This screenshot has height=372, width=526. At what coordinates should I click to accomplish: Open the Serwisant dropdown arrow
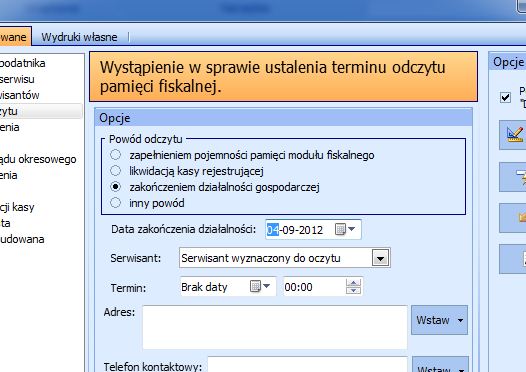[380, 258]
